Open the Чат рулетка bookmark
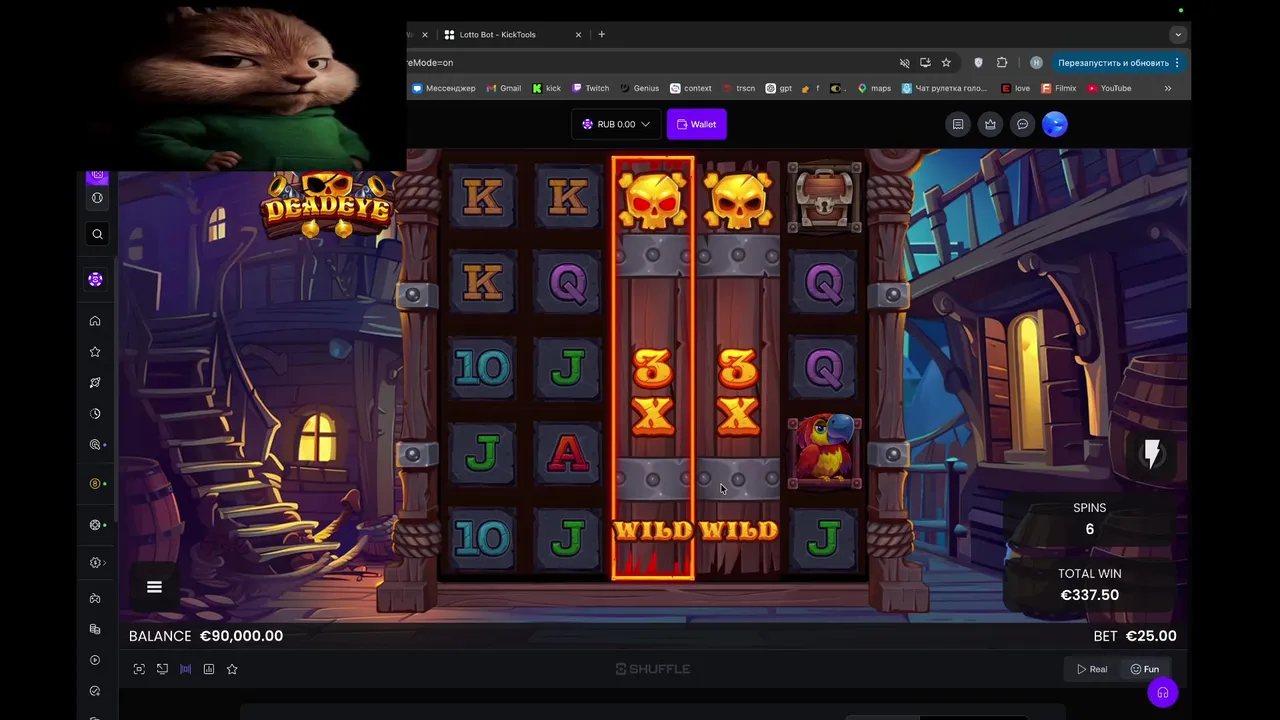1280x720 pixels. coord(945,88)
